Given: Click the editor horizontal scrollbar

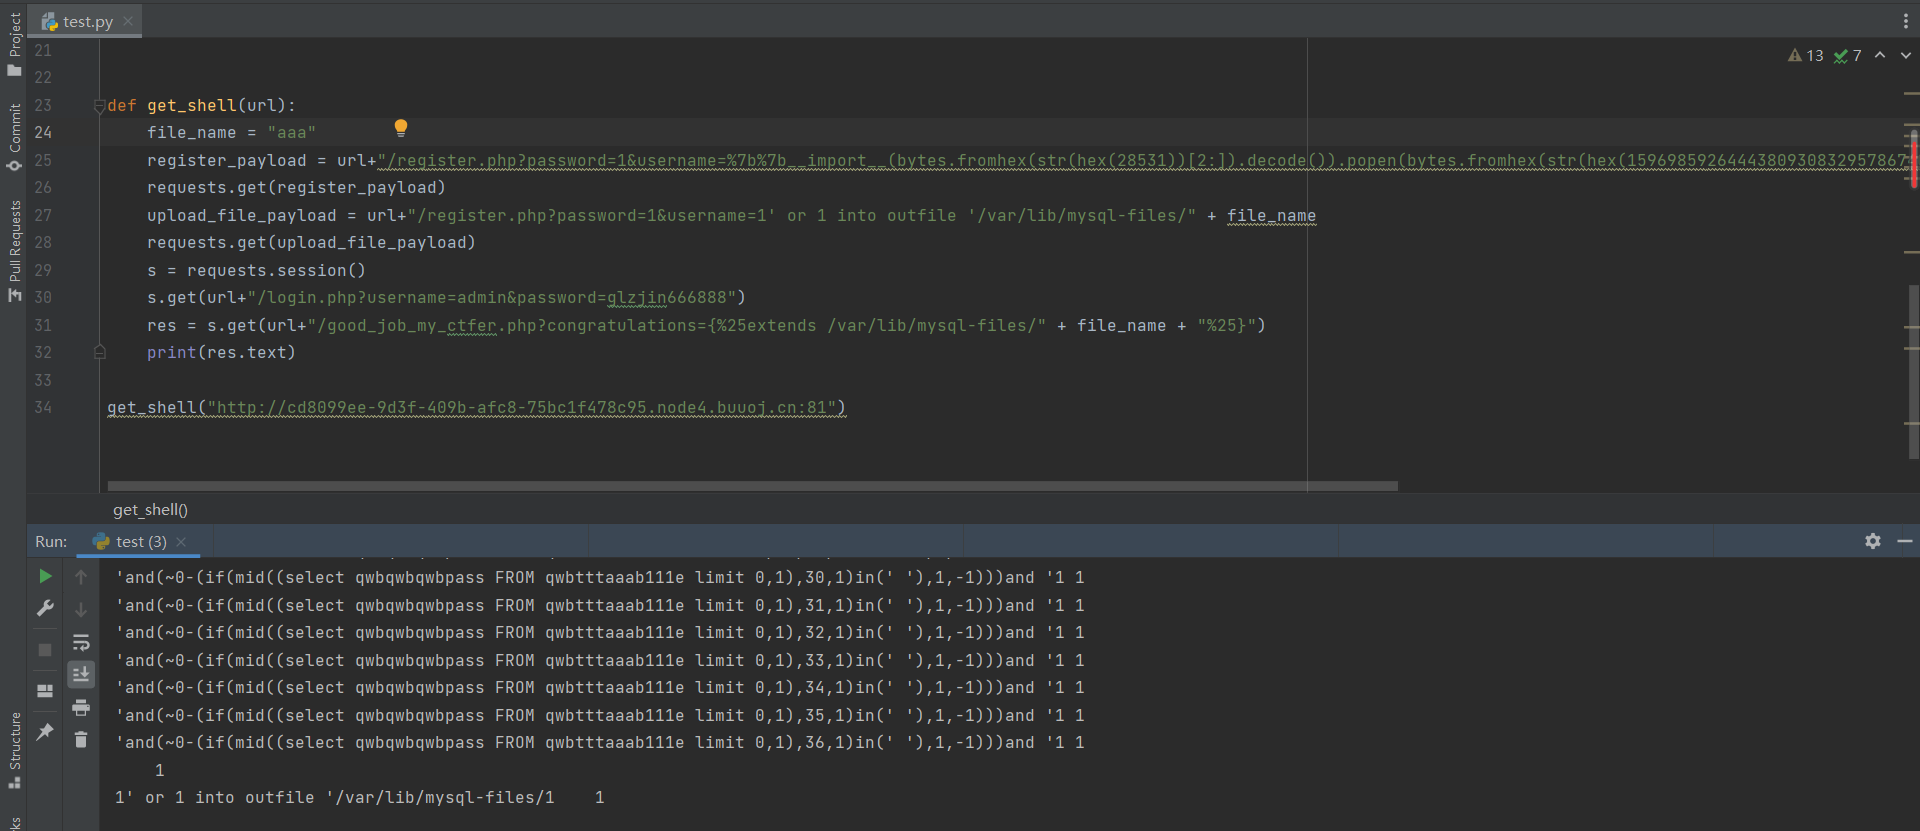Looking at the screenshot, I should pyautogui.click(x=752, y=486).
